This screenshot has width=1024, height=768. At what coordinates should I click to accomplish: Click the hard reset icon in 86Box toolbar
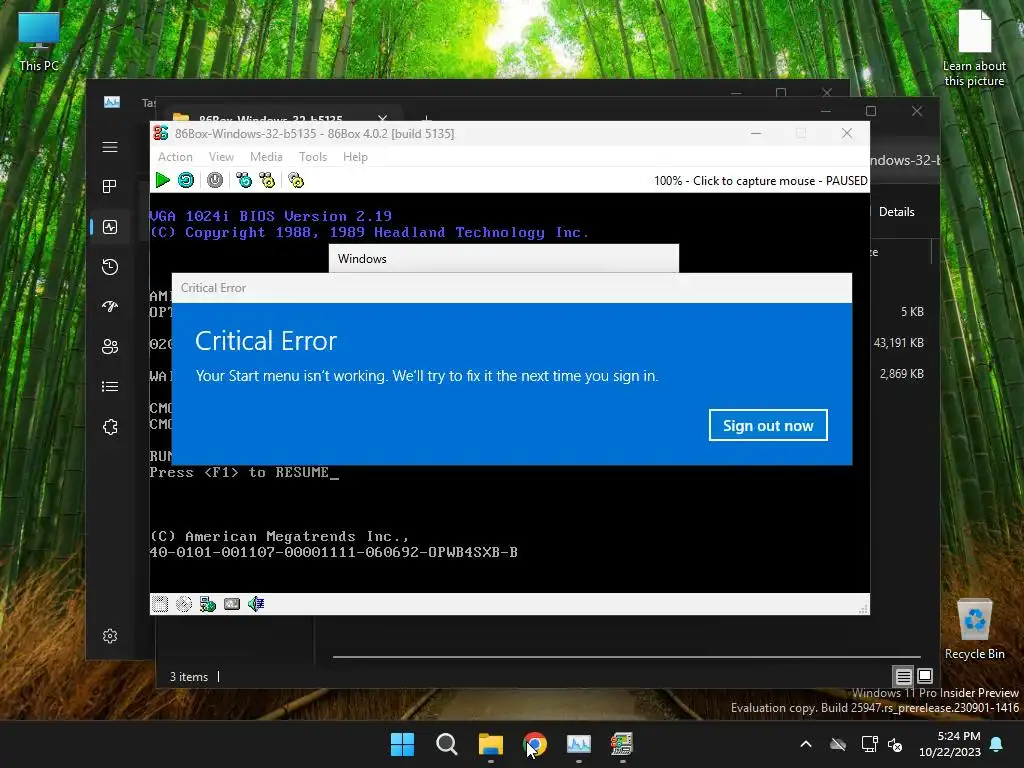[x=186, y=180]
